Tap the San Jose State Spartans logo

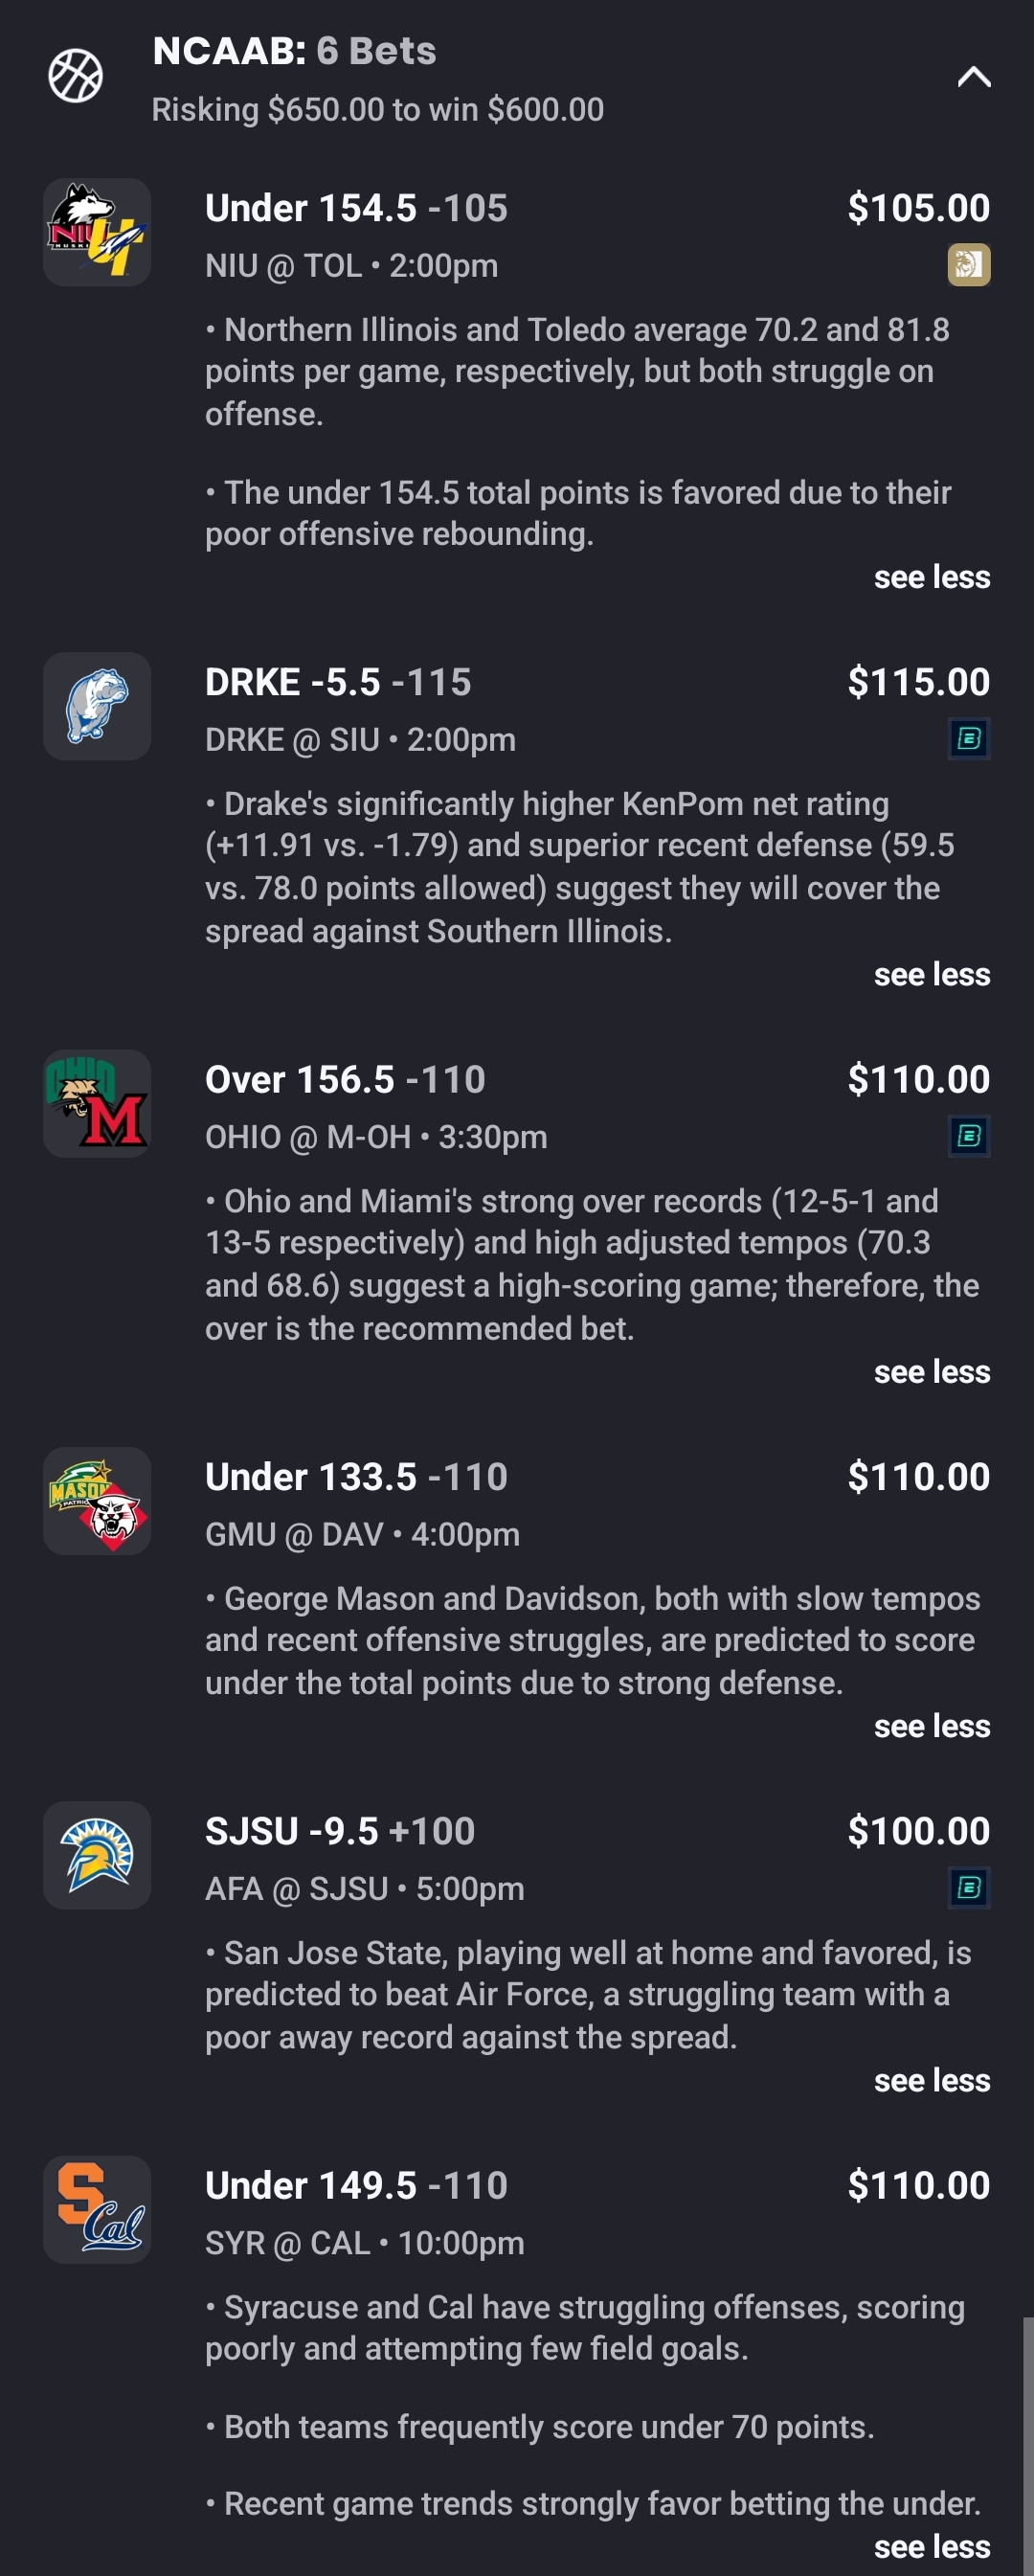97,1855
